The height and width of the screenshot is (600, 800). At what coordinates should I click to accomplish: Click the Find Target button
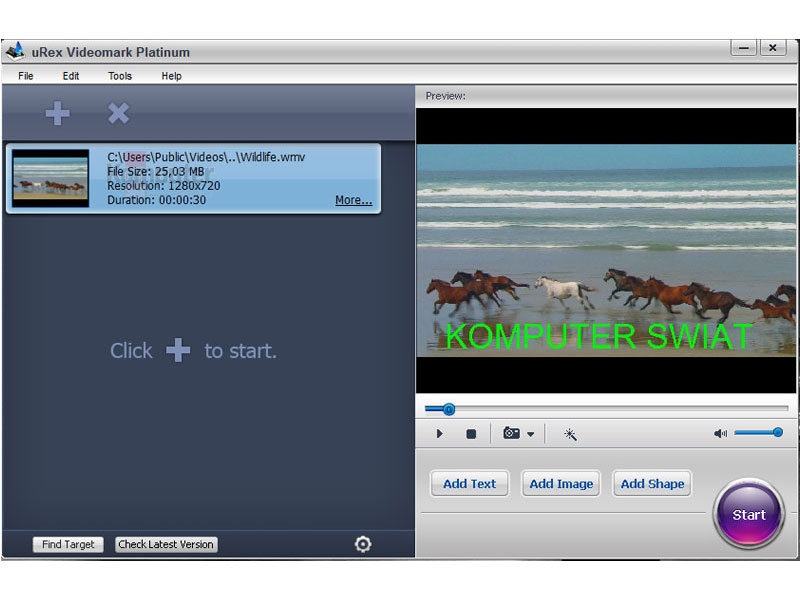(x=68, y=544)
